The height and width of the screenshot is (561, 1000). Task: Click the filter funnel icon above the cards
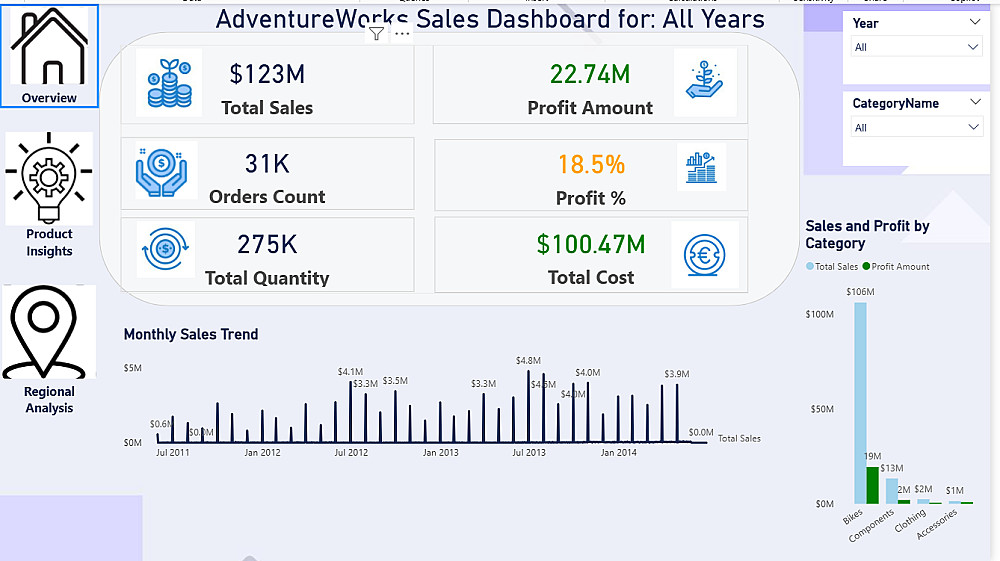[x=376, y=34]
